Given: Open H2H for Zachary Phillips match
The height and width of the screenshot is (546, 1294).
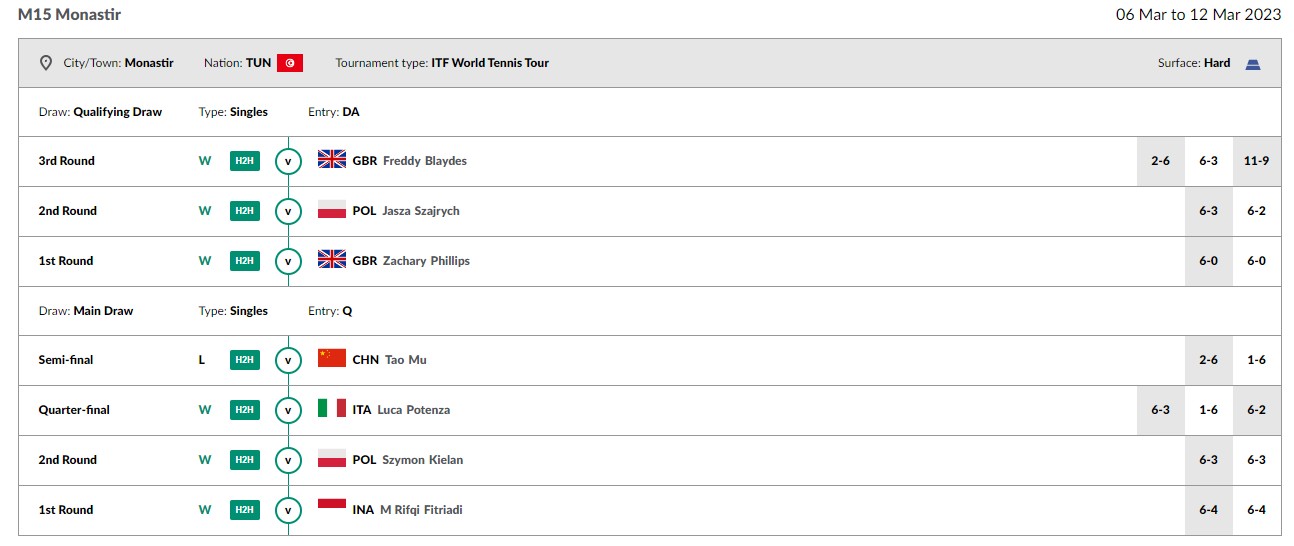Looking at the screenshot, I should (x=245, y=261).
